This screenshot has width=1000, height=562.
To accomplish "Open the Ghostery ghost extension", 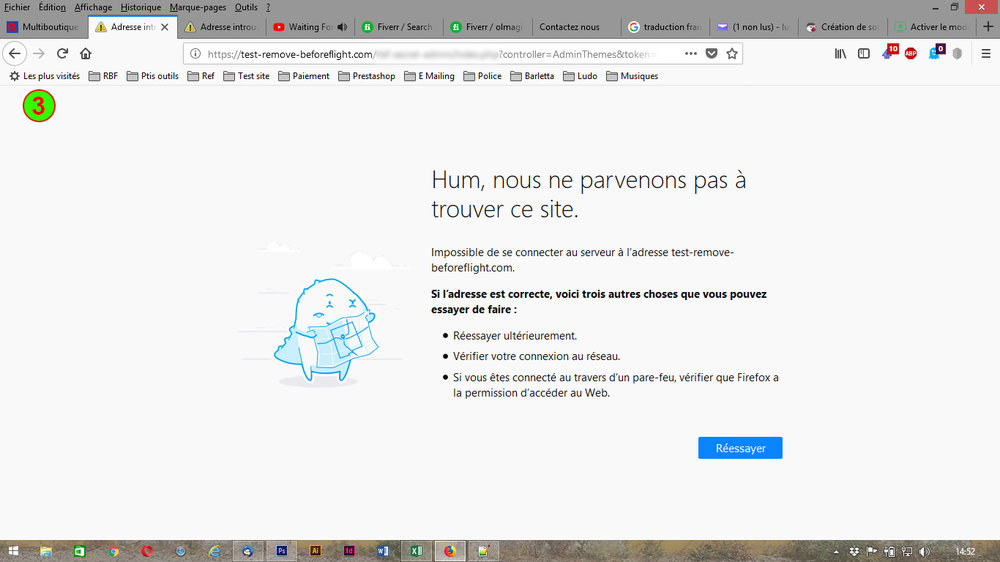I will pyautogui.click(x=936, y=52).
